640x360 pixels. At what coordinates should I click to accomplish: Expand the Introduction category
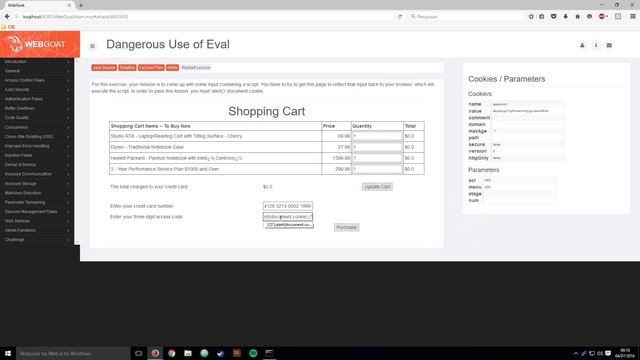click(x=37, y=62)
